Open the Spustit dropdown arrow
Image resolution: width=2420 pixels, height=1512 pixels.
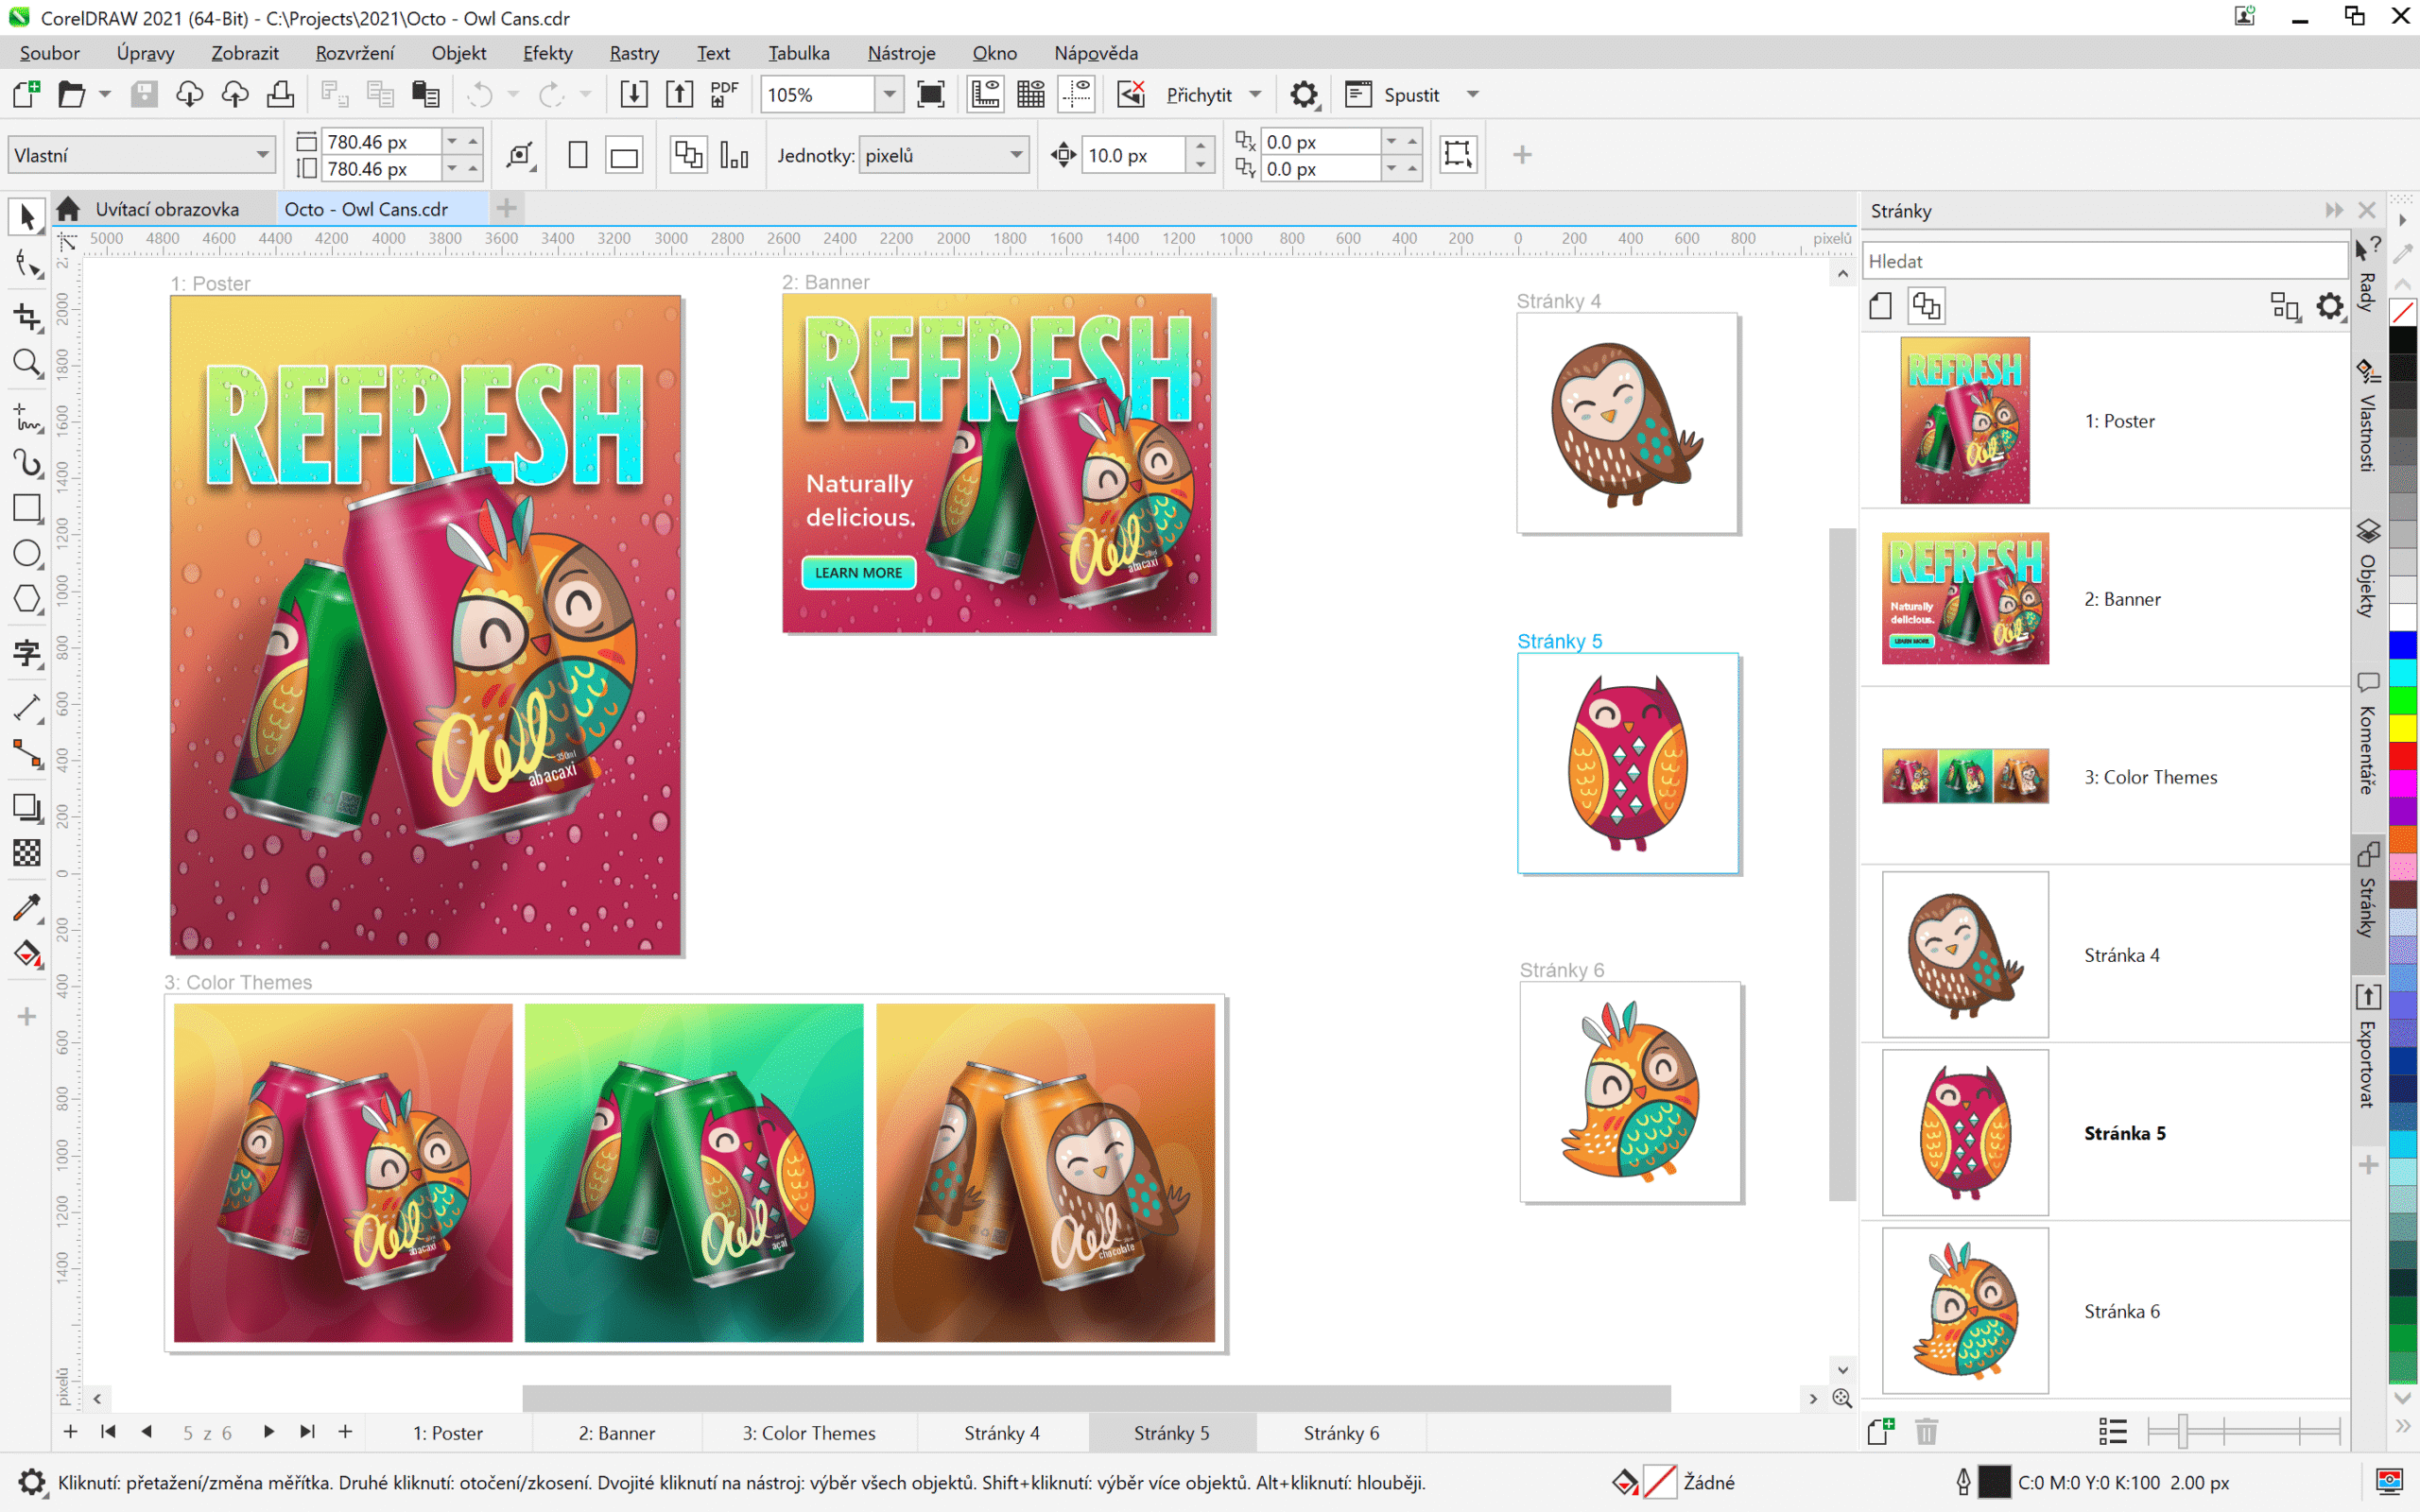(1472, 93)
